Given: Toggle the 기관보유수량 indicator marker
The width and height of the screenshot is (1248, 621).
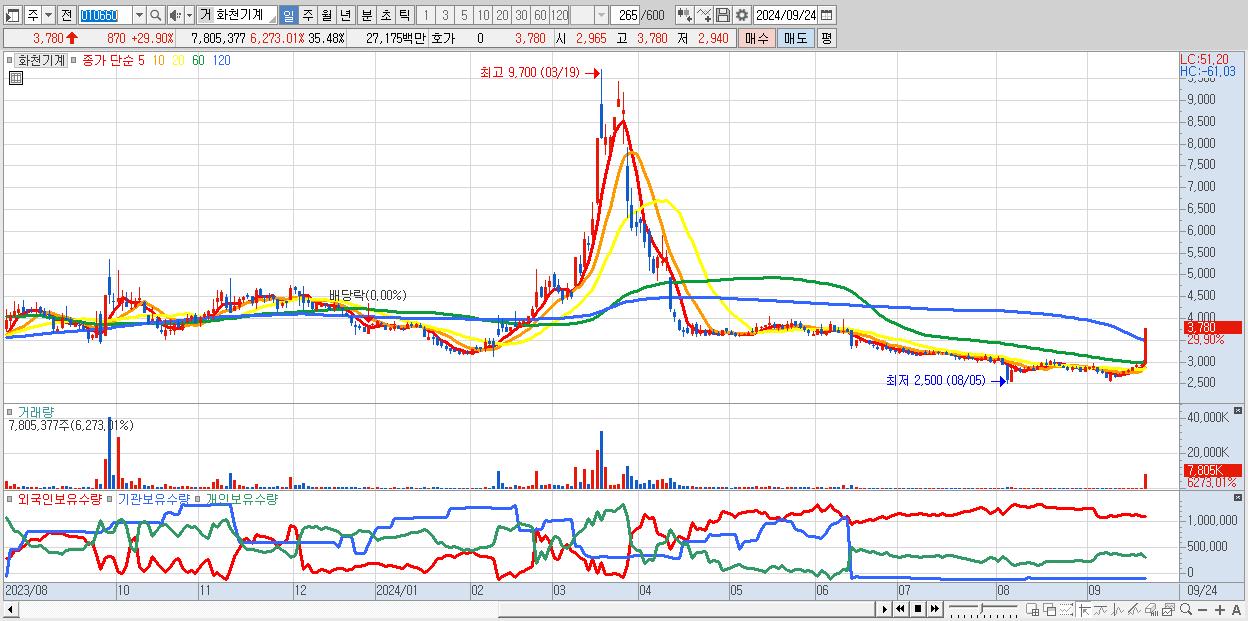Looking at the screenshot, I should pos(110,498).
